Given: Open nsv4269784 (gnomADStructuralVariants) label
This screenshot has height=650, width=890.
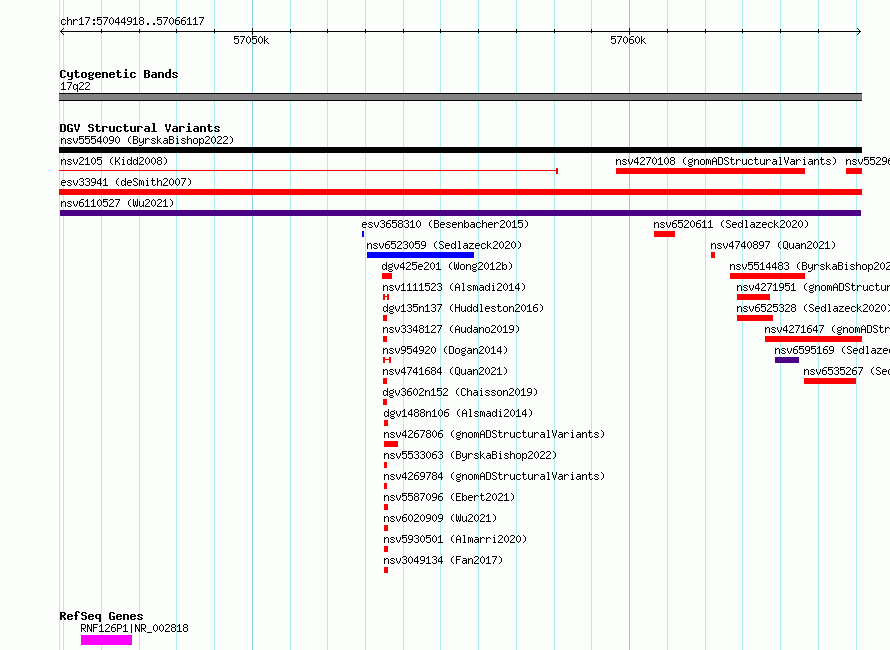Looking at the screenshot, I should (494, 476).
